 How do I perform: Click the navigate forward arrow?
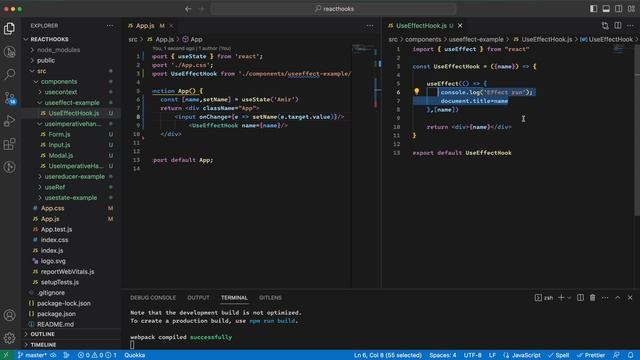click(201, 9)
